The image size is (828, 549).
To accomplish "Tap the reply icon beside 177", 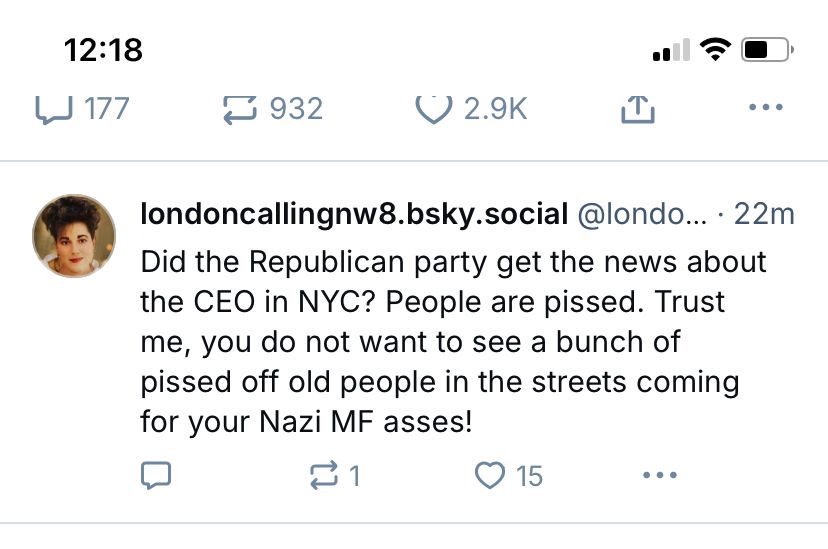I will (x=50, y=108).
